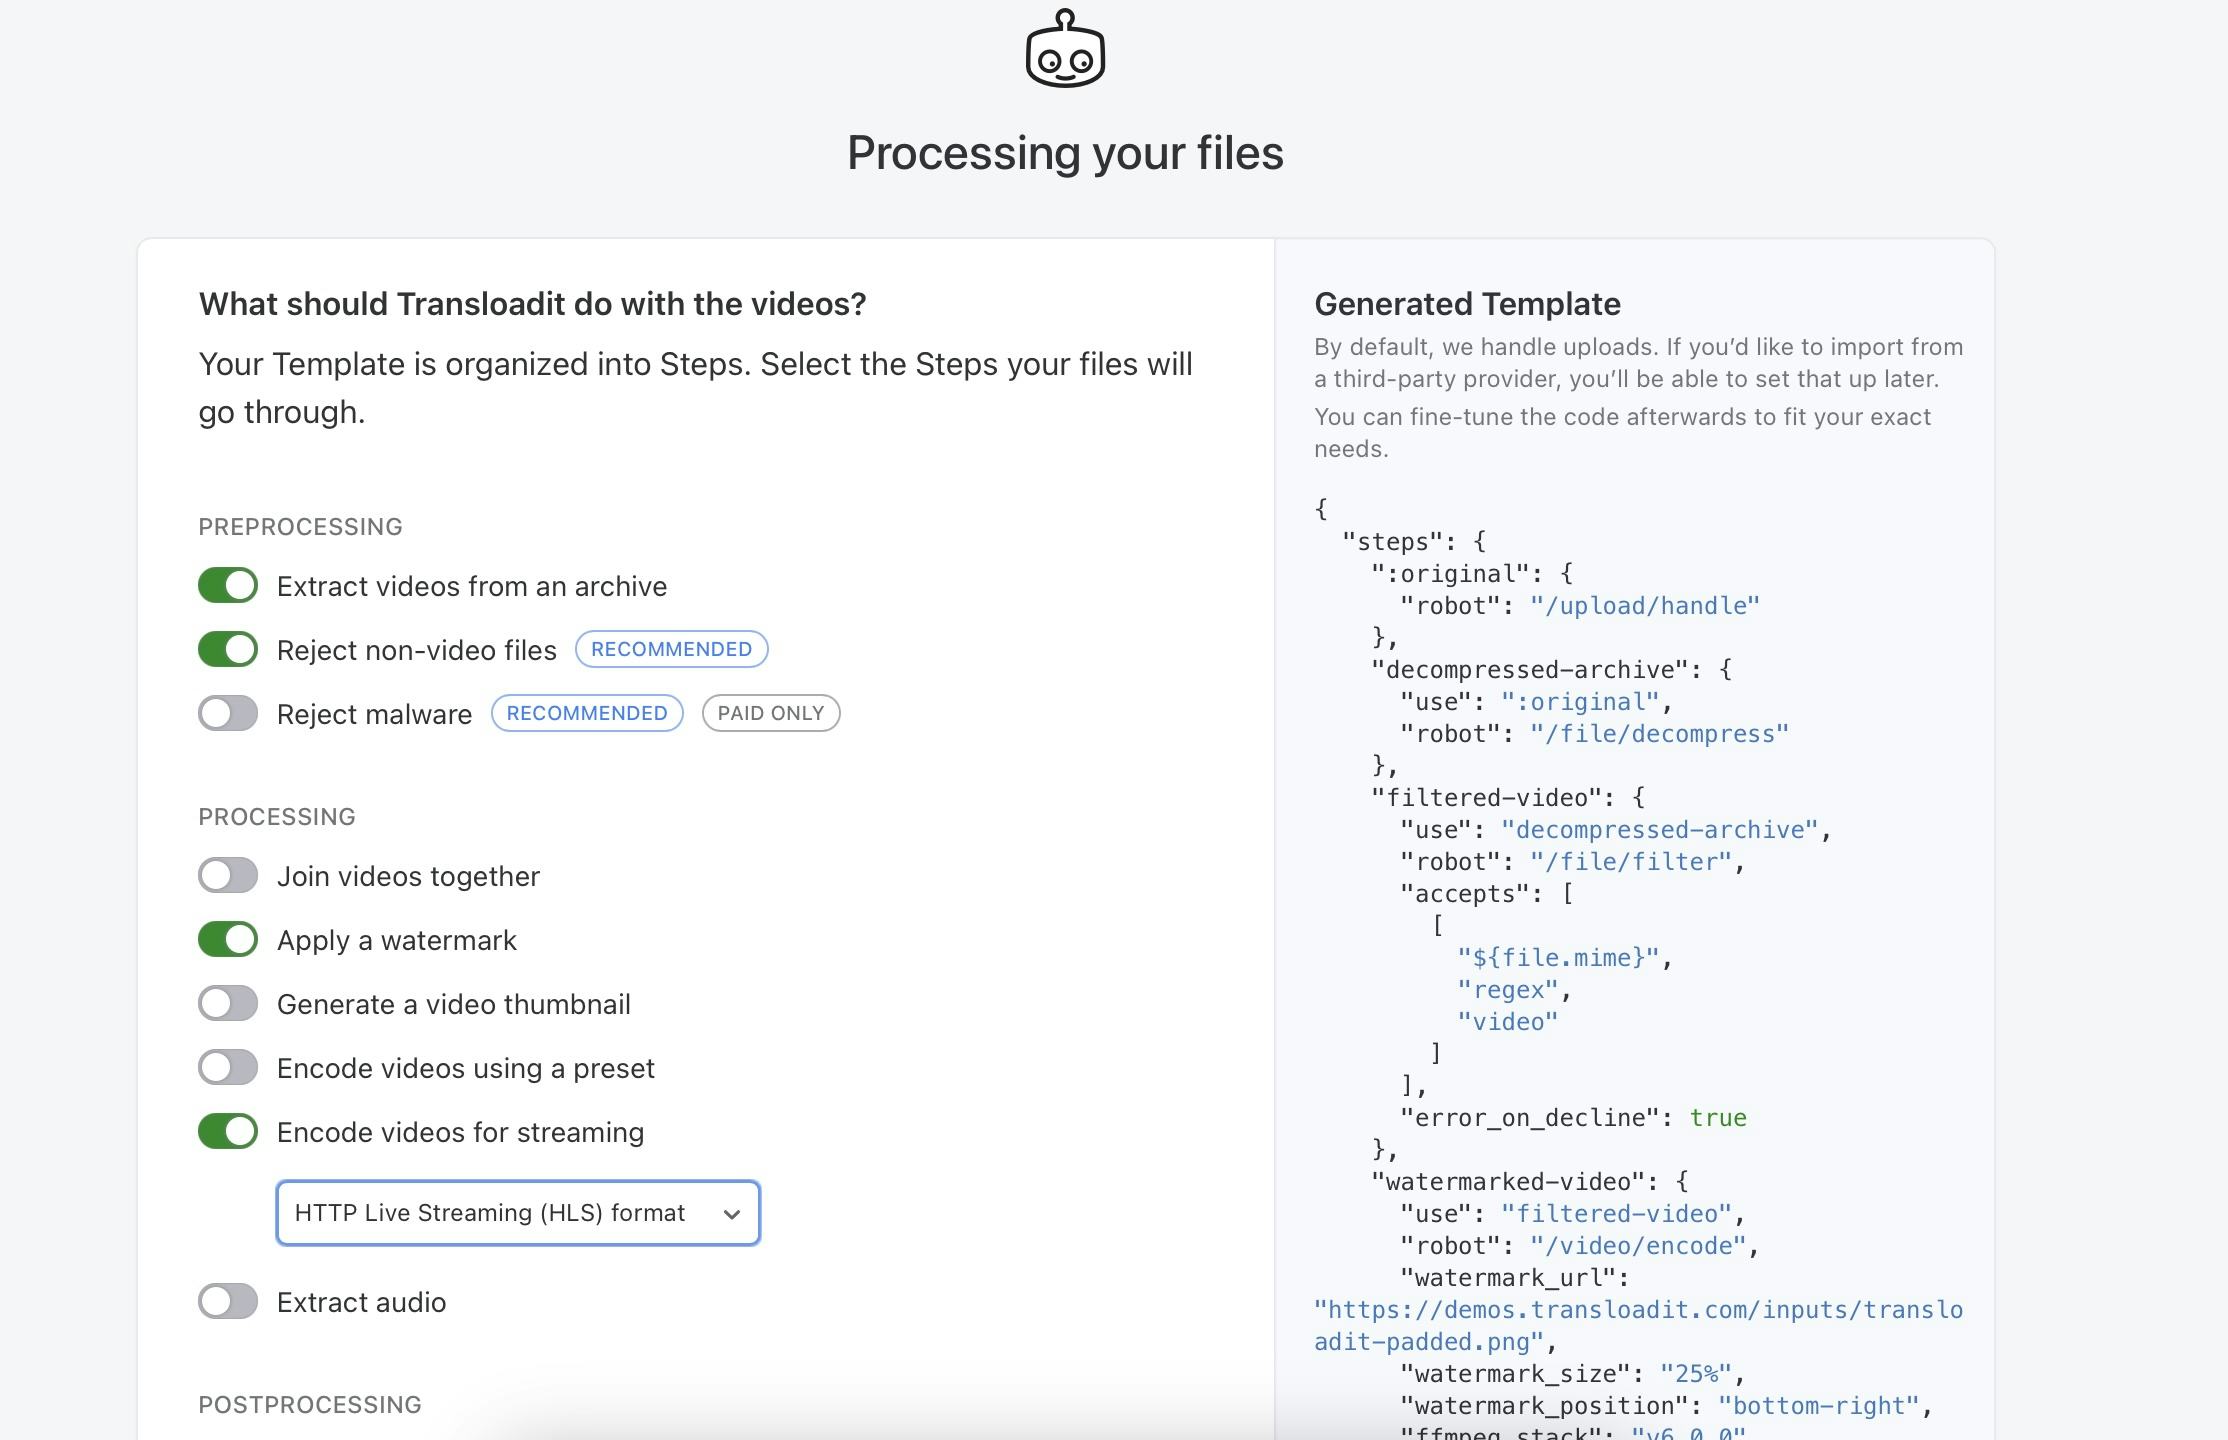Click the Generated Template heading
This screenshot has height=1440, width=2228.
click(1468, 304)
